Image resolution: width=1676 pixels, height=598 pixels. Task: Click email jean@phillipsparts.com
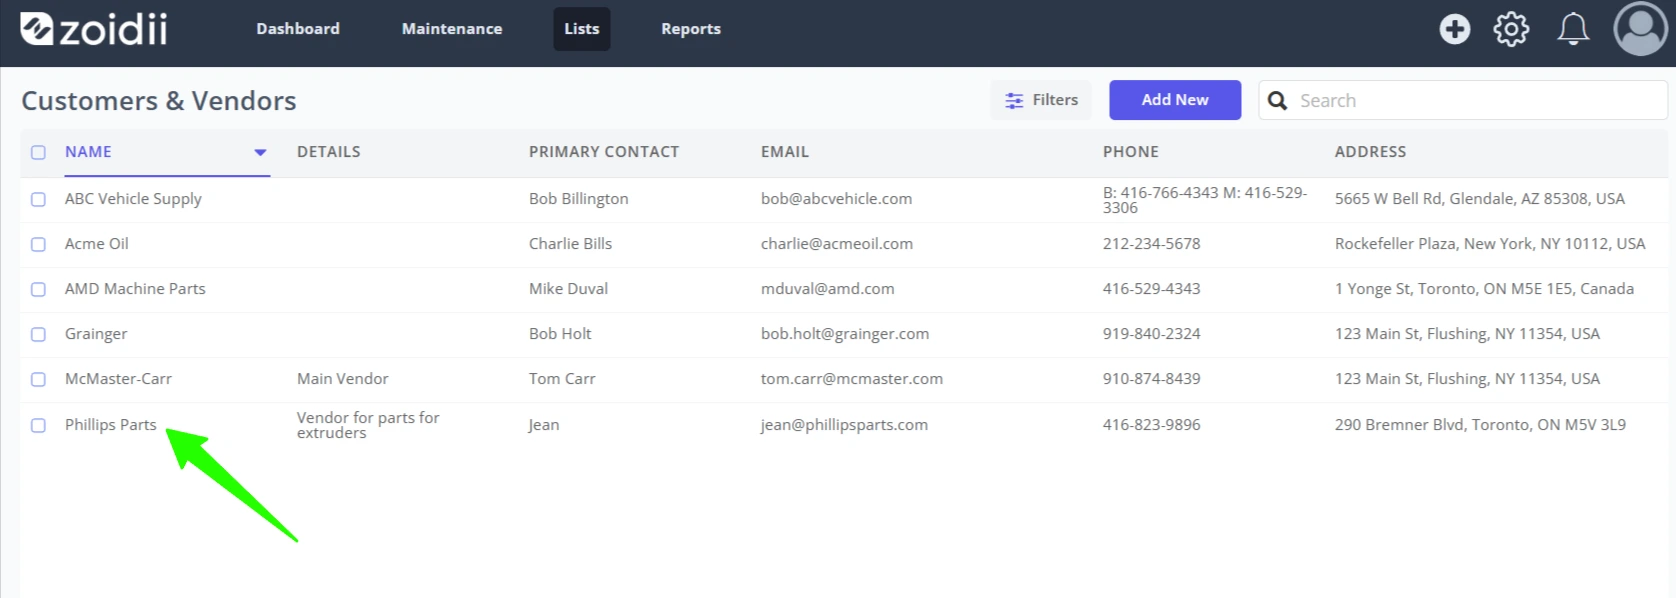(x=844, y=425)
